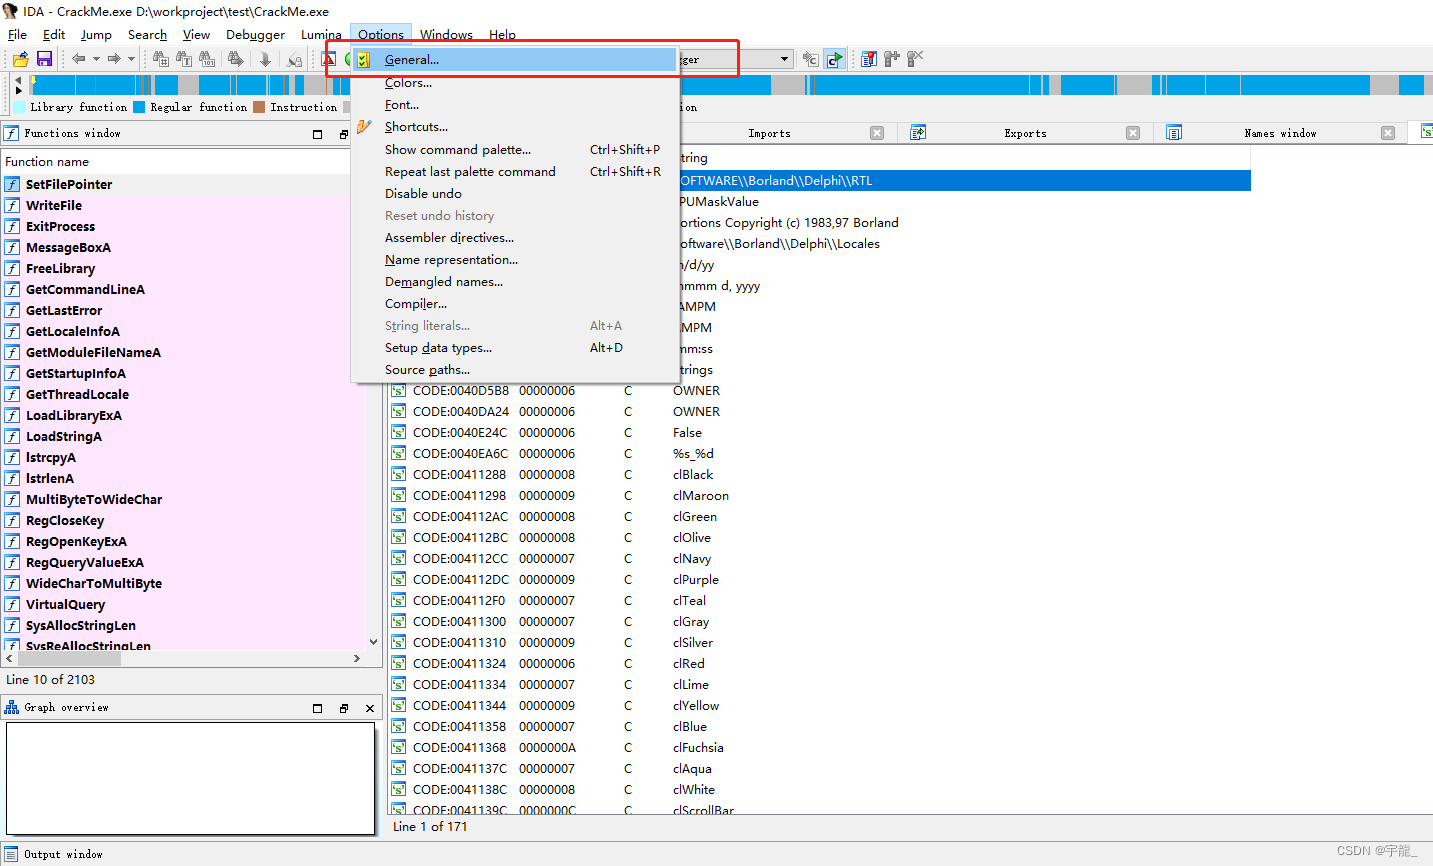This screenshot has width=1433, height=866.
Task: Click the Regular function color legend swatch
Action: [x=139, y=107]
